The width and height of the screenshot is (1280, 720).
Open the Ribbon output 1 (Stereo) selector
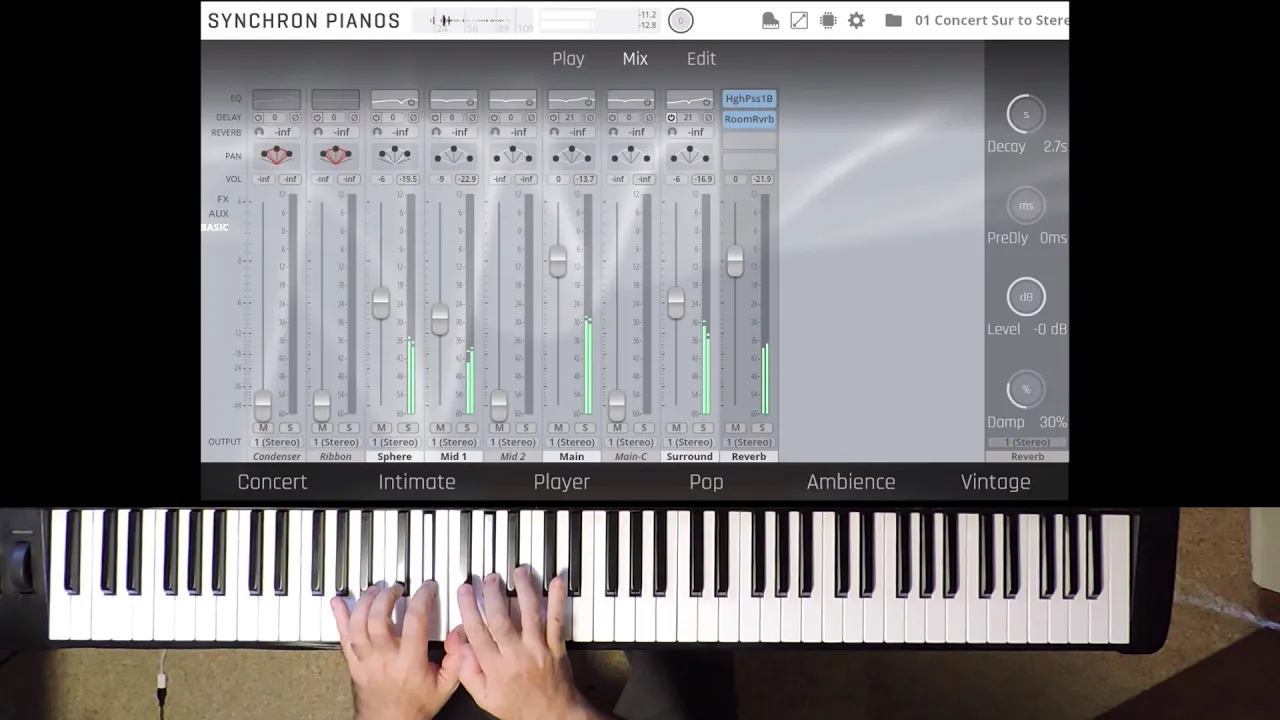335,442
